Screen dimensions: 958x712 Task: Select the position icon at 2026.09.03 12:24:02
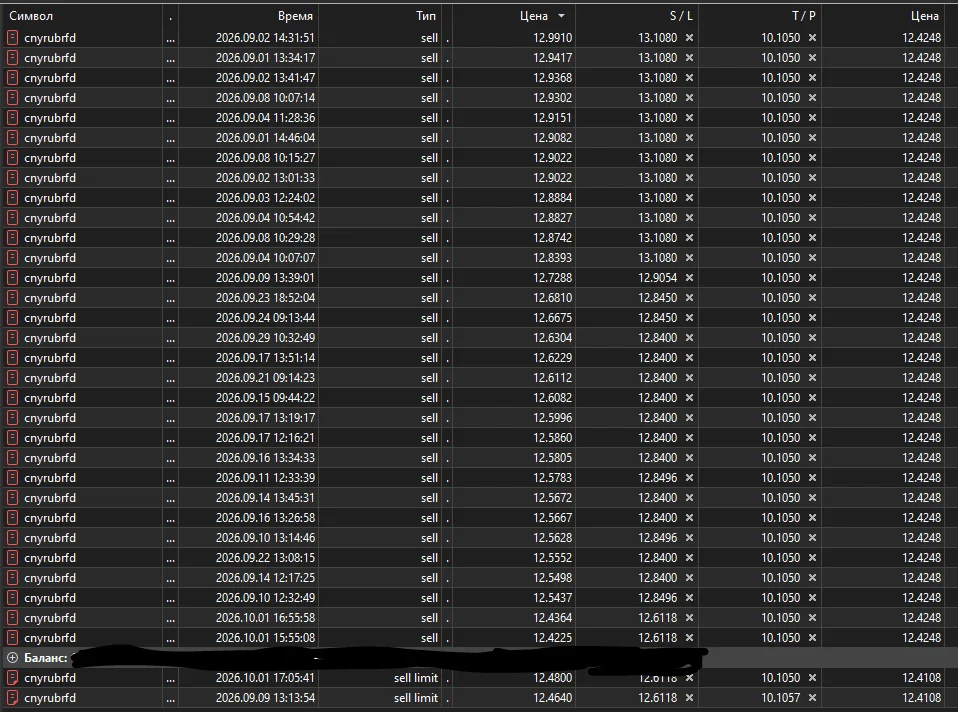pos(12,198)
